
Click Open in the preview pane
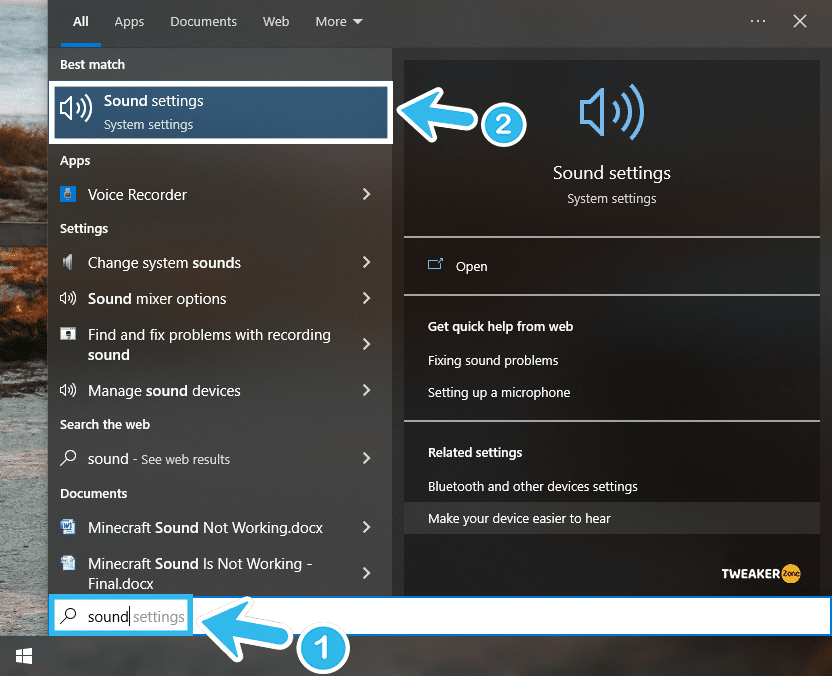point(471,266)
